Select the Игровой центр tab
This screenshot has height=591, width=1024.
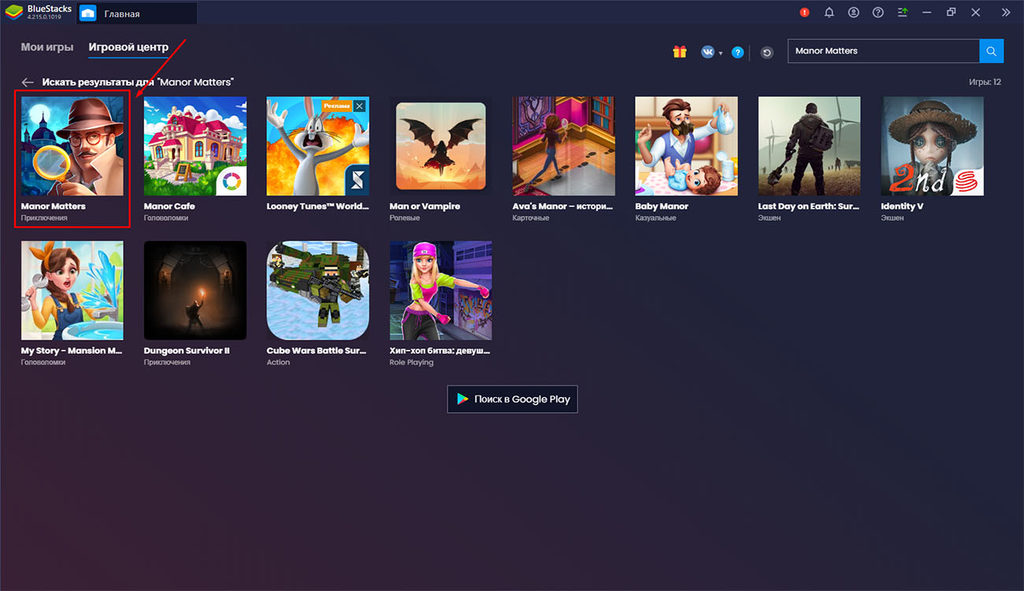tap(128, 47)
